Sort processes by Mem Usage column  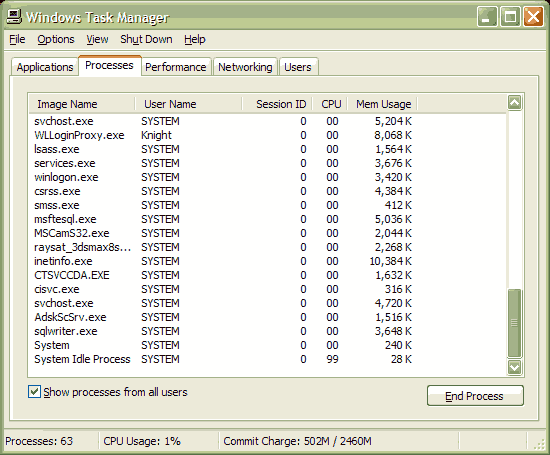point(383,104)
